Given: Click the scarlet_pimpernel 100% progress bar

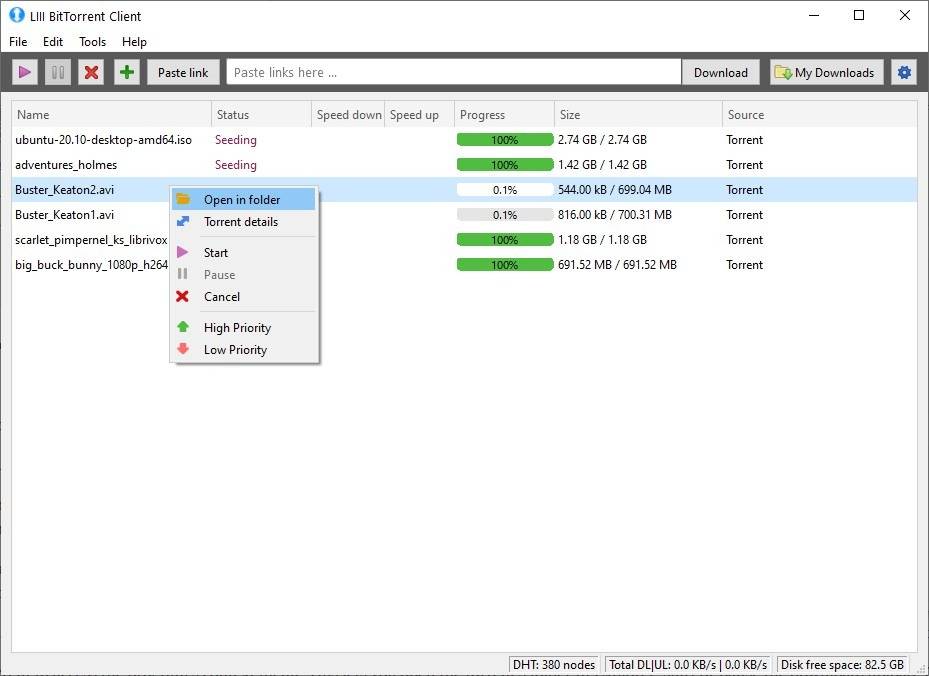Looking at the screenshot, I should click(x=505, y=239).
